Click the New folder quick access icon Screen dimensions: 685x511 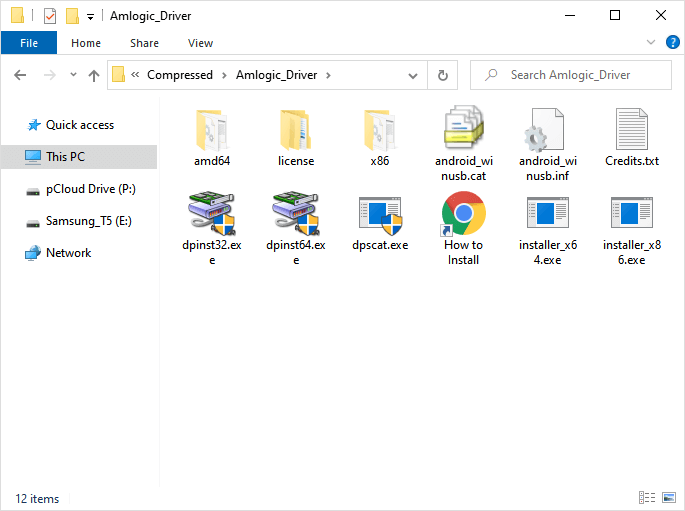coord(72,16)
